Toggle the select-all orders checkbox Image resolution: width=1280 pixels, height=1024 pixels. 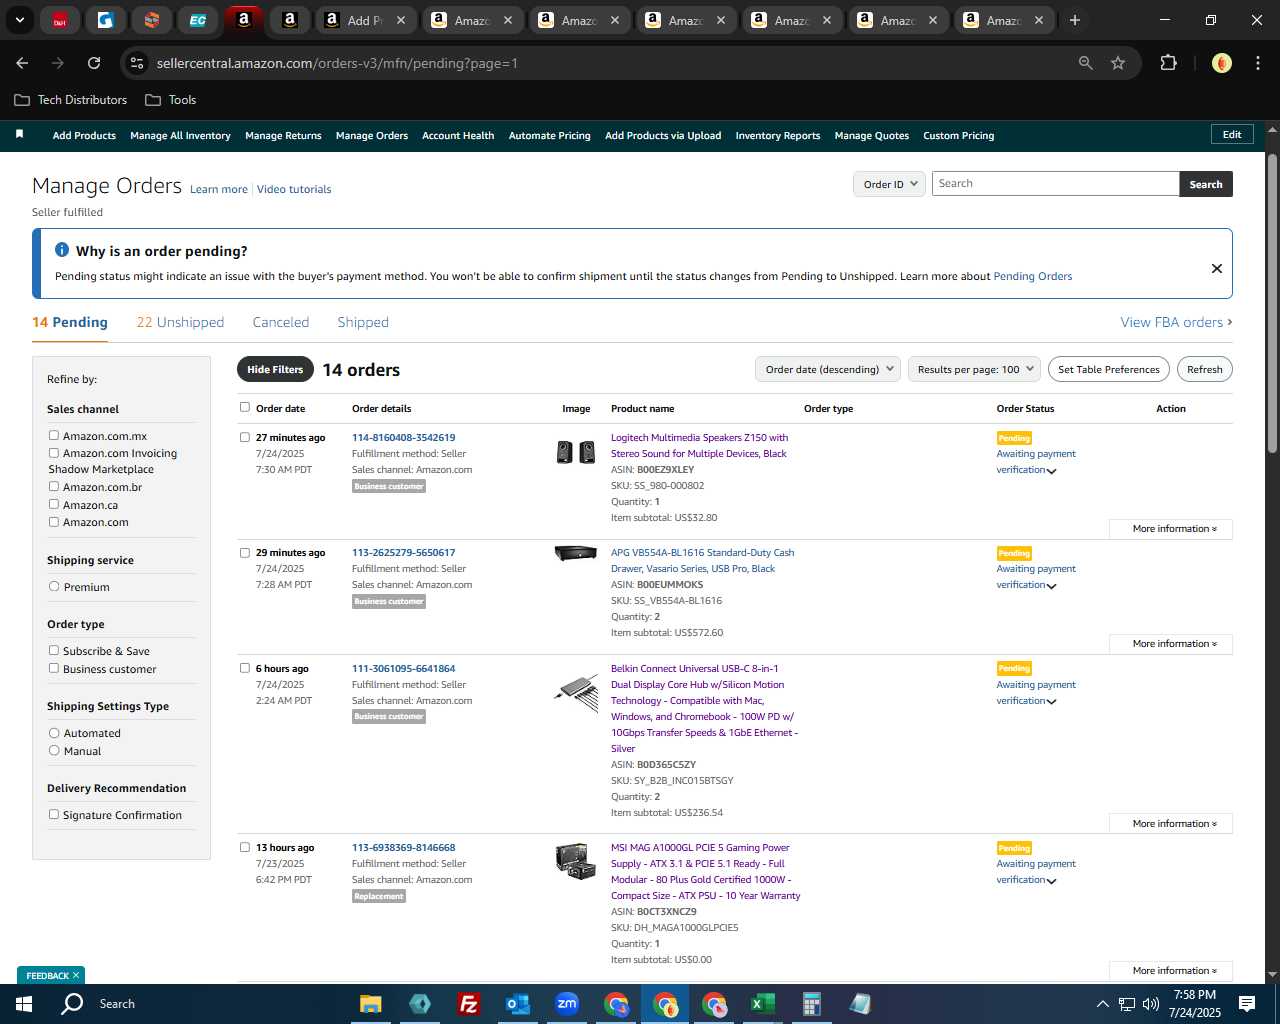click(245, 407)
